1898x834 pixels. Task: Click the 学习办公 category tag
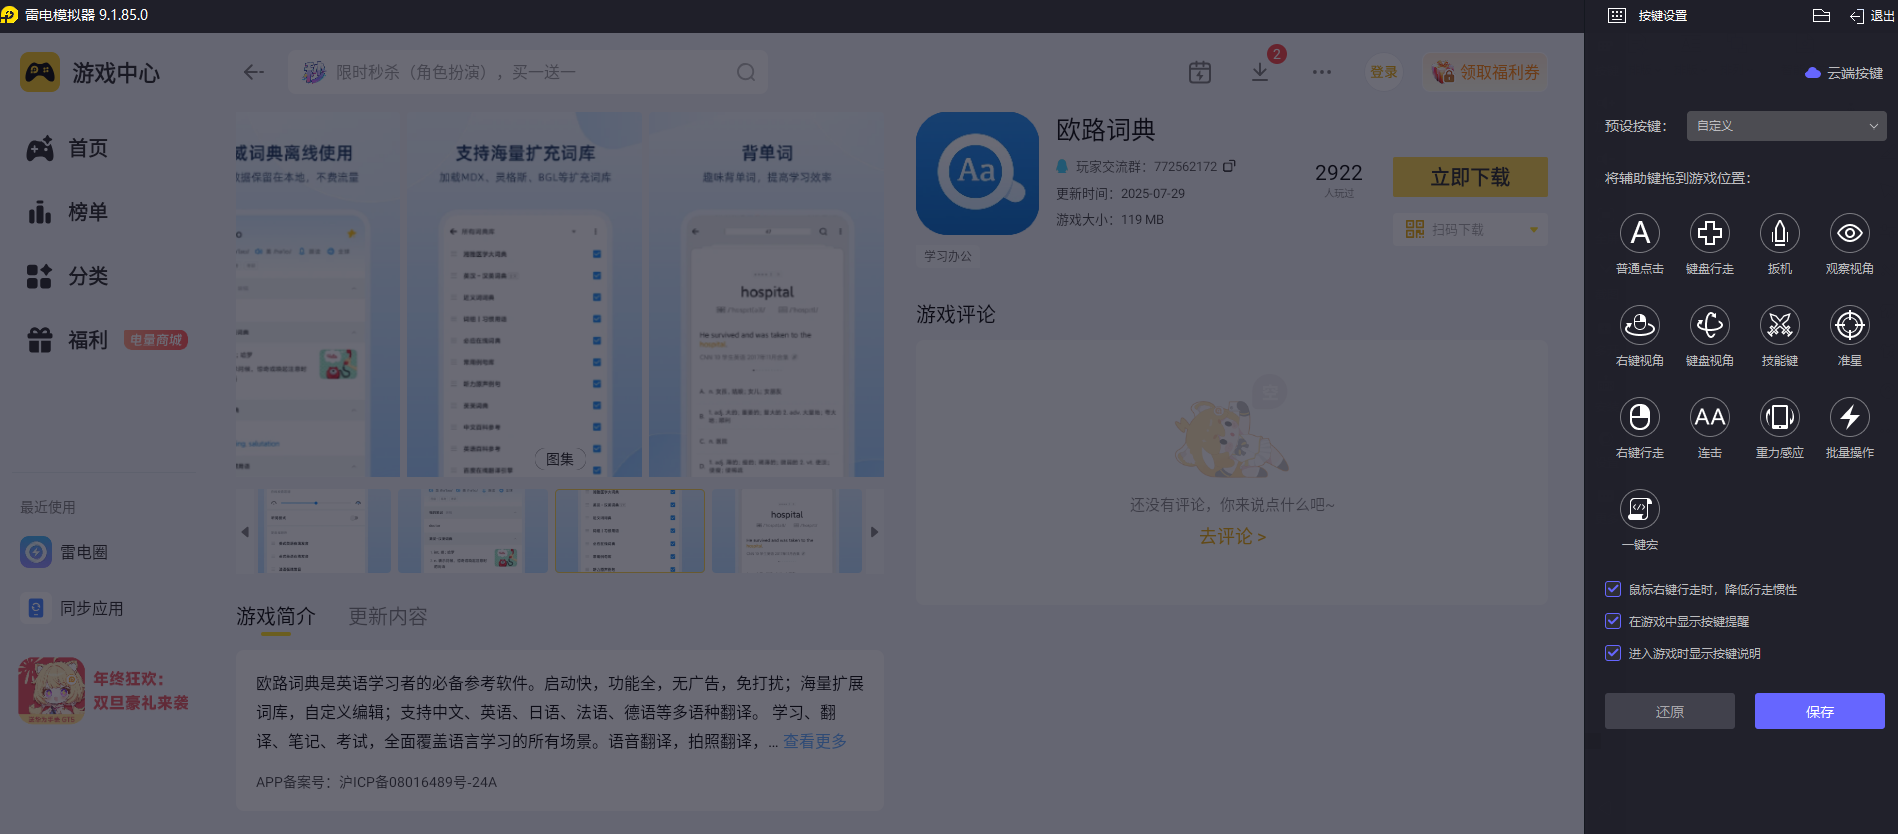tap(947, 256)
